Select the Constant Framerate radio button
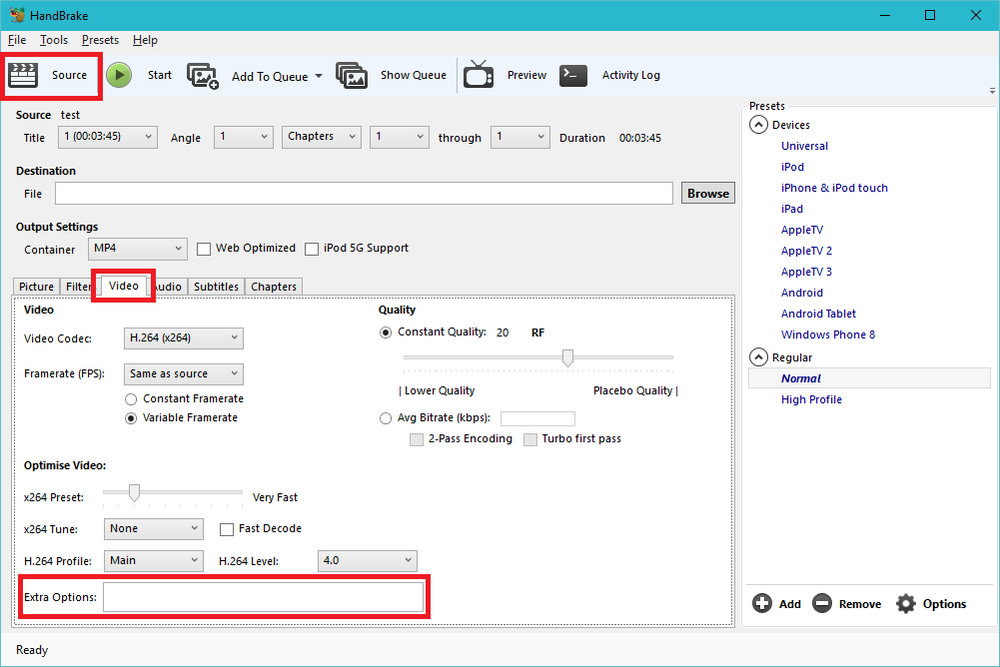Viewport: 1000px width, 667px height. [131, 398]
